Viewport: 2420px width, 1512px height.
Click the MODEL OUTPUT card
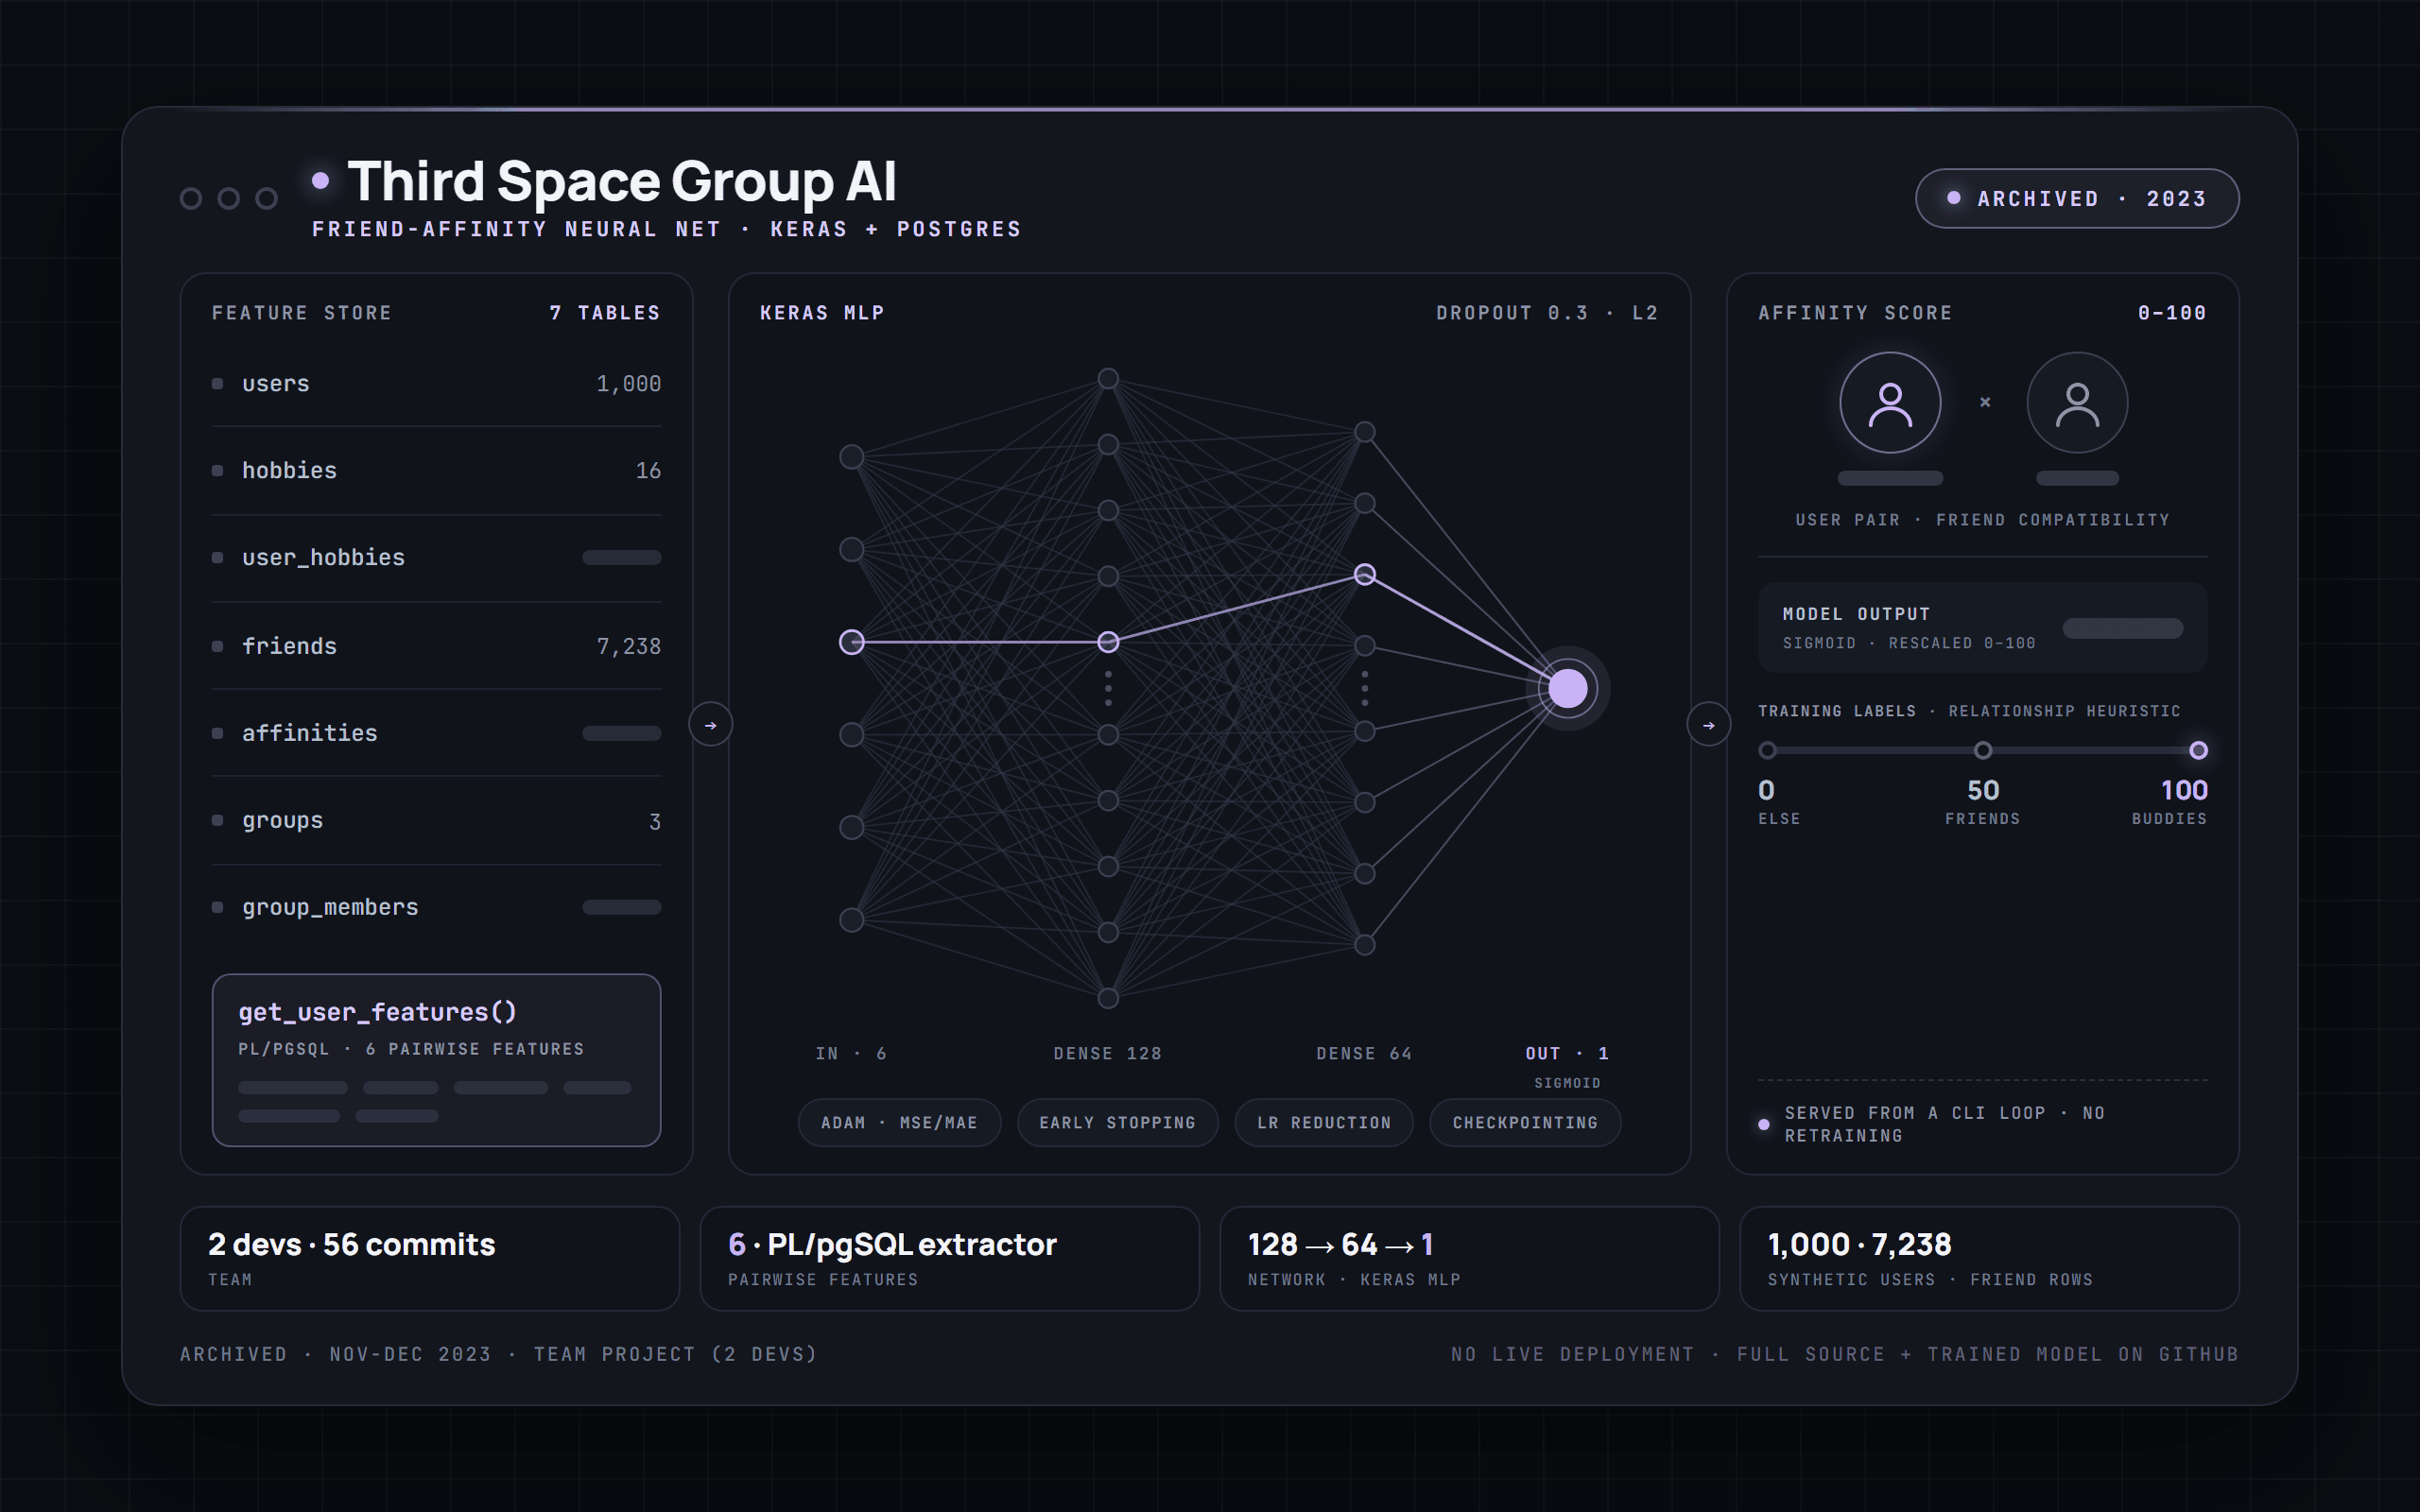coord(1982,628)
